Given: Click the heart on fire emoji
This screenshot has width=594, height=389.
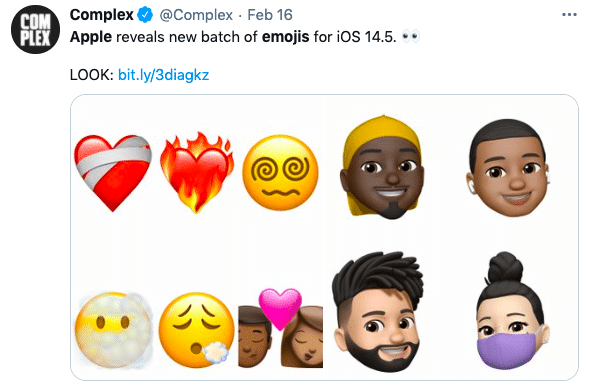Looking at the screenshot, I should [196, 172].
